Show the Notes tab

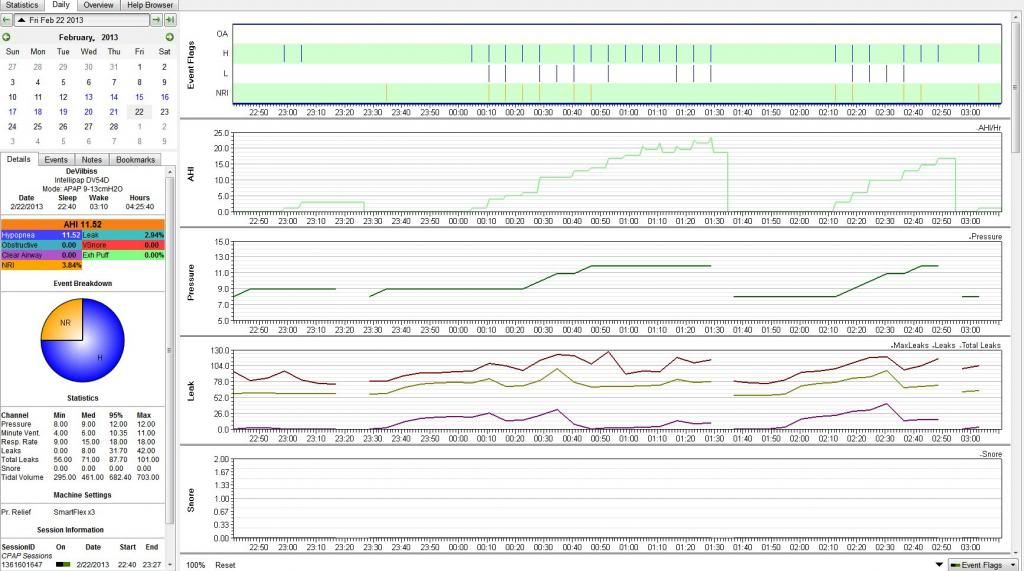(x=92, y=159)
